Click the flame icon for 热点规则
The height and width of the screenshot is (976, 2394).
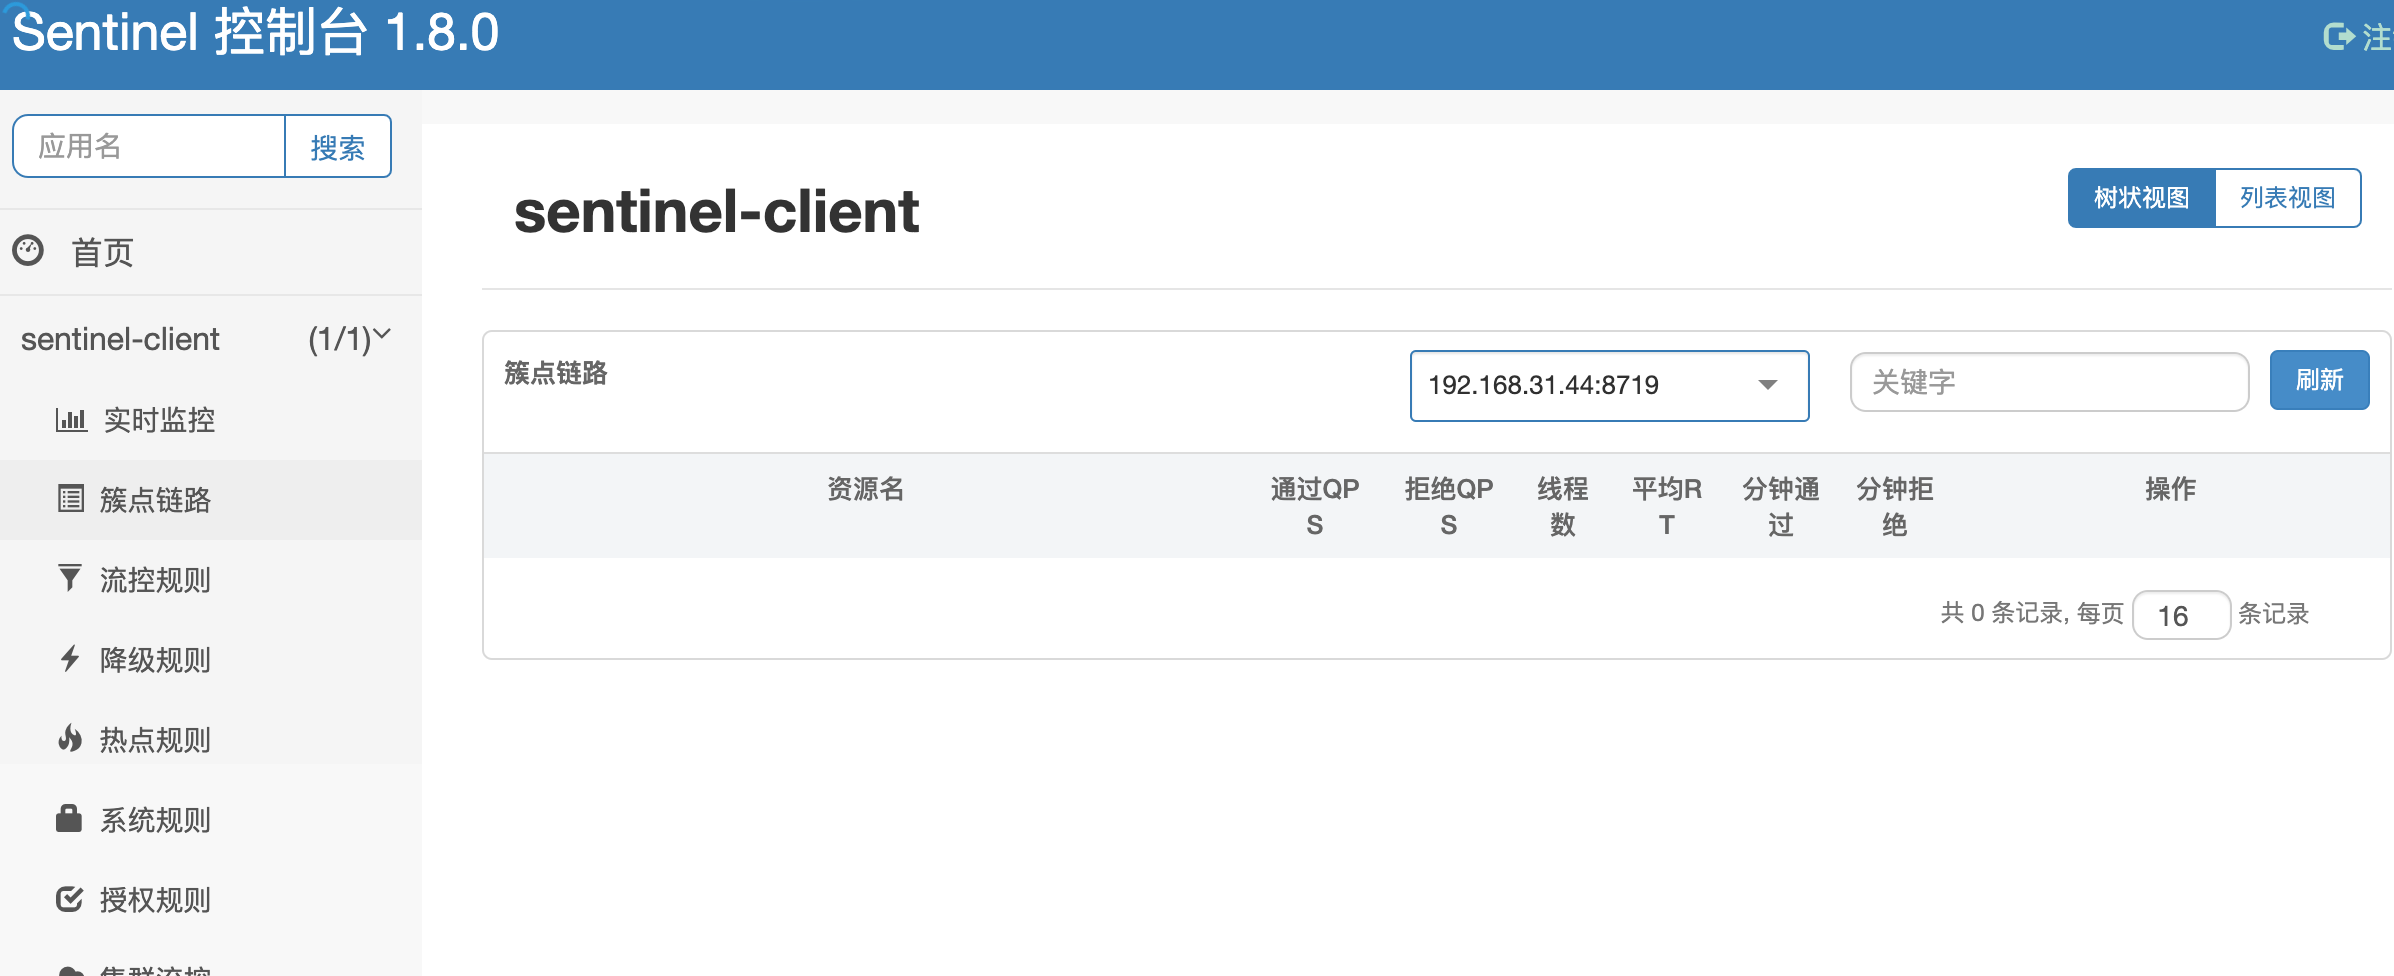[70, 738]
